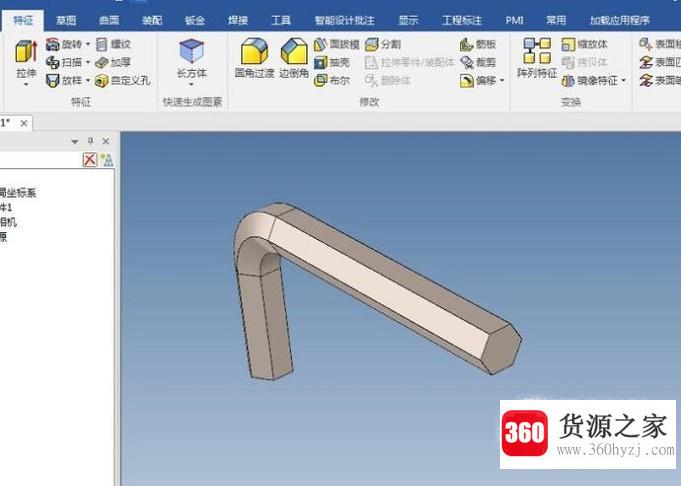681x486 pixels.
Task: Switch to the 装配 ribbon tab
Action: [152, 20]
